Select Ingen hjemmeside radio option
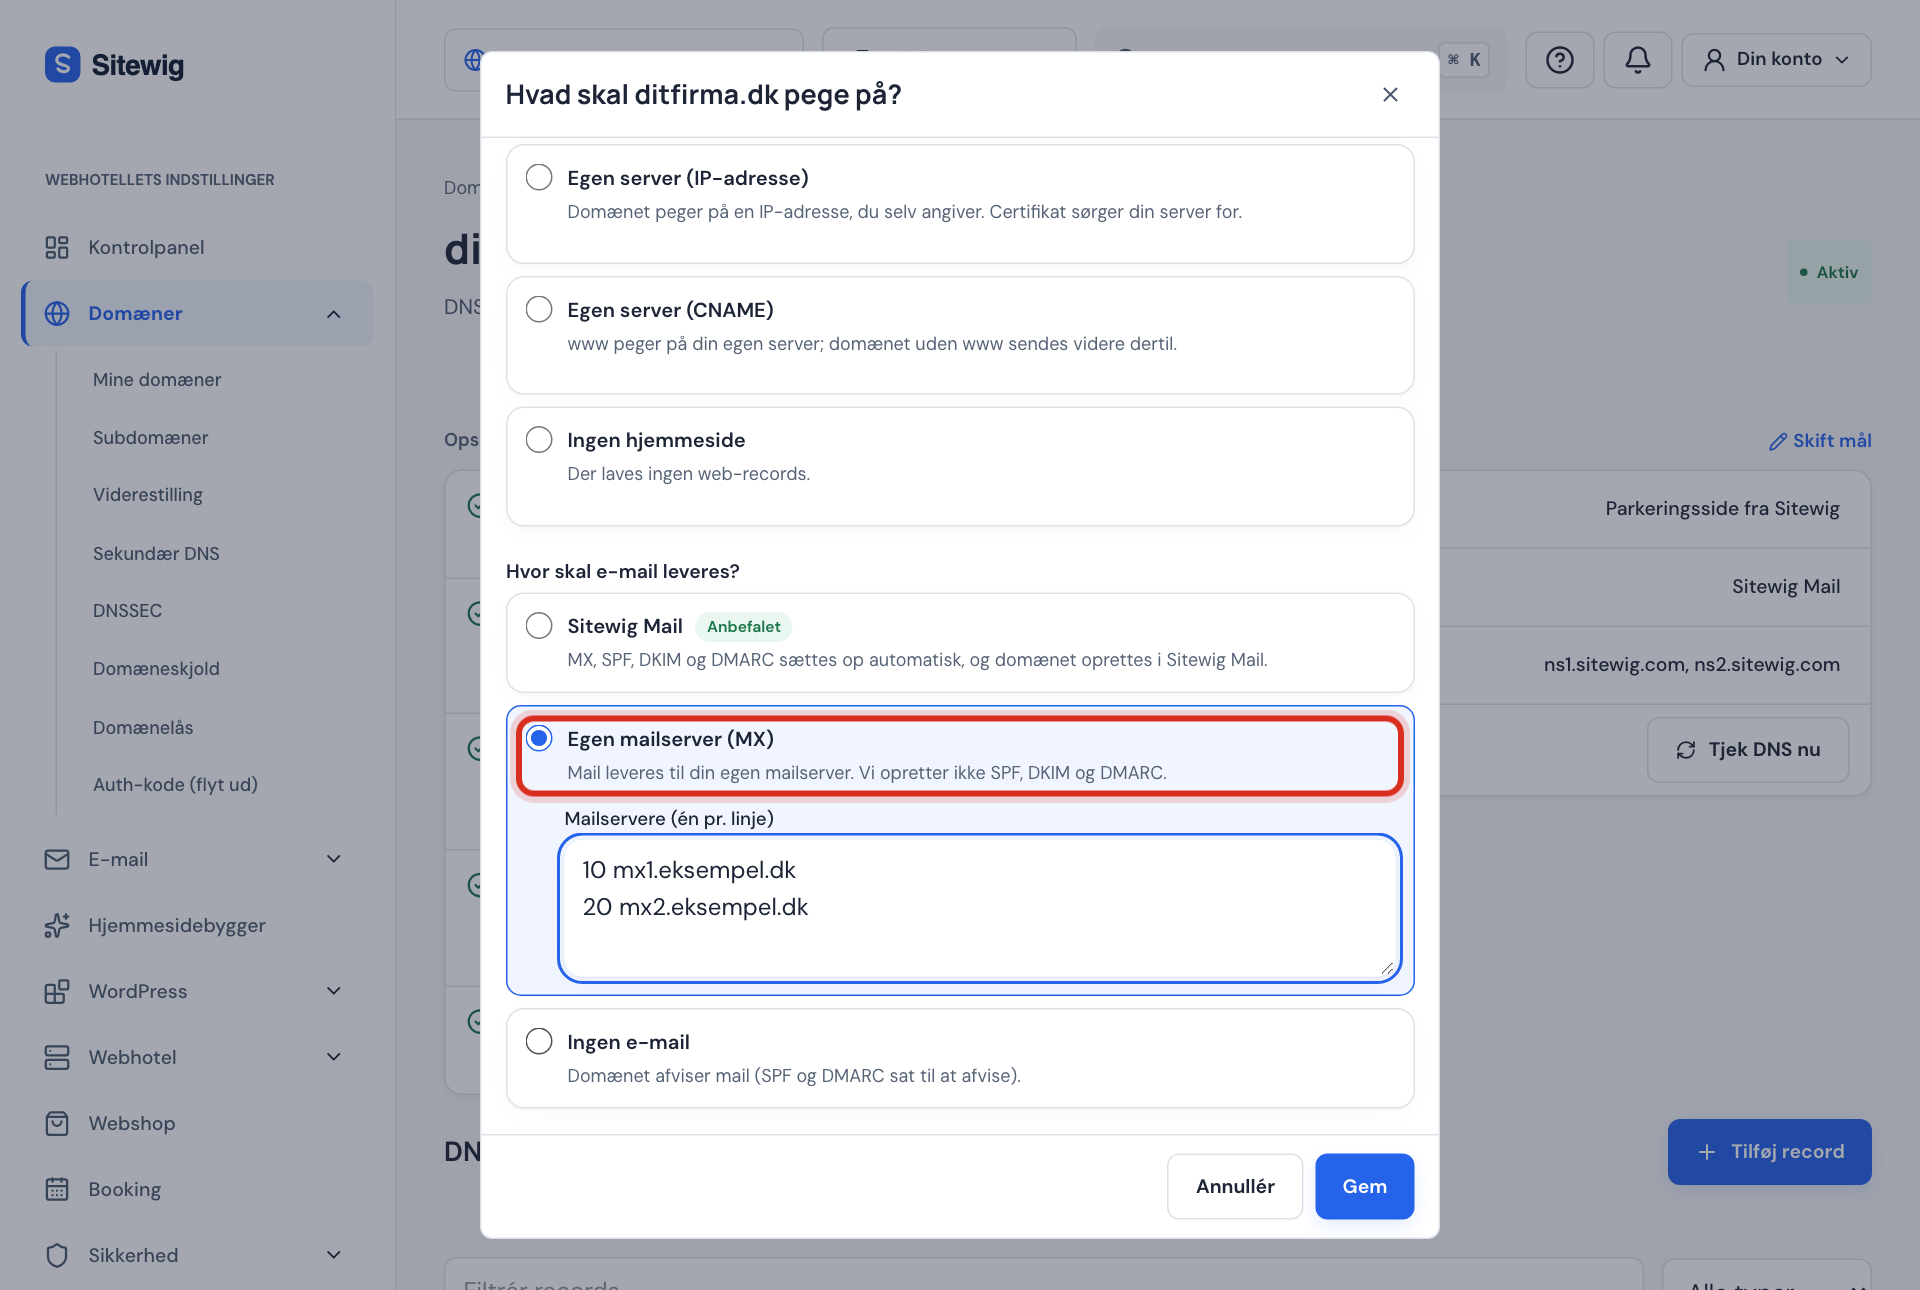 coord(539,439)
